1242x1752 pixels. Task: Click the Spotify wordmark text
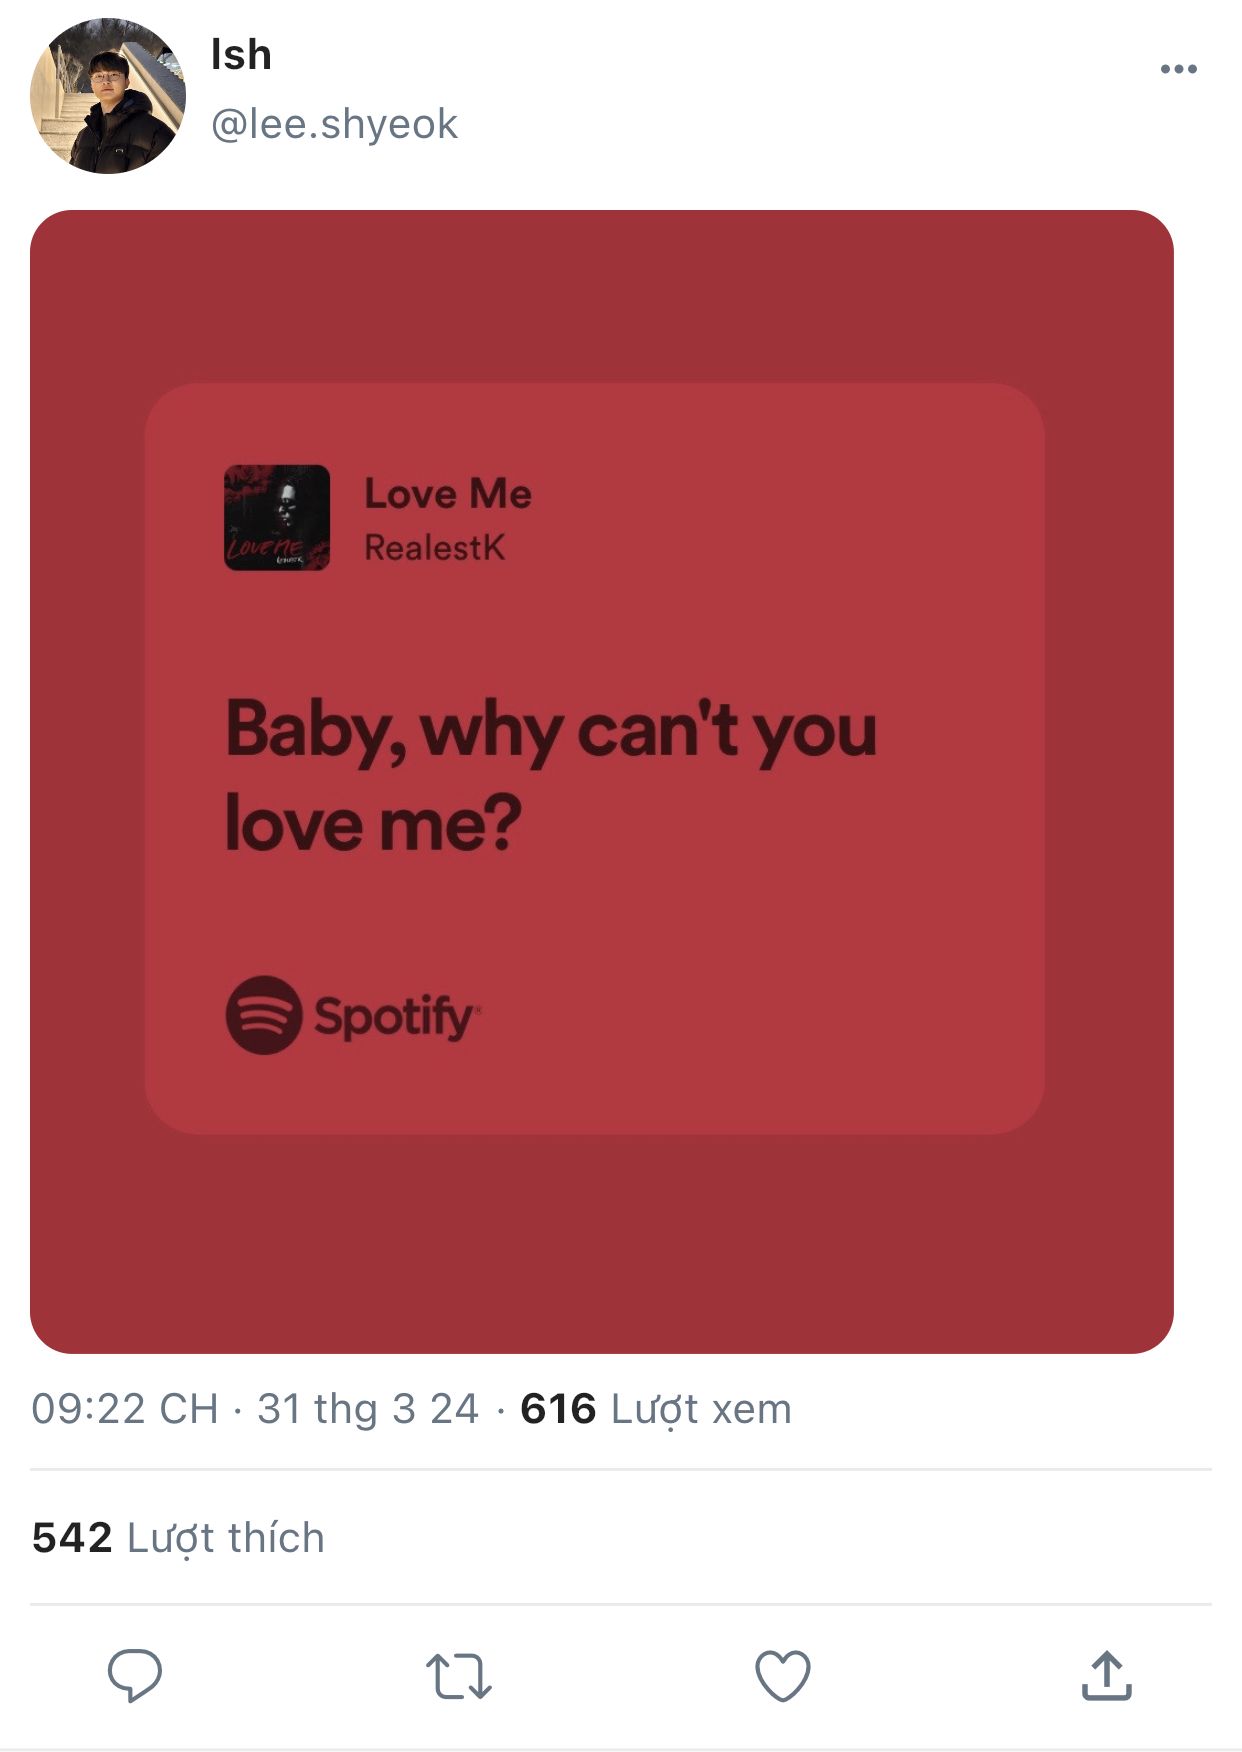click(x=395, y=1017)
